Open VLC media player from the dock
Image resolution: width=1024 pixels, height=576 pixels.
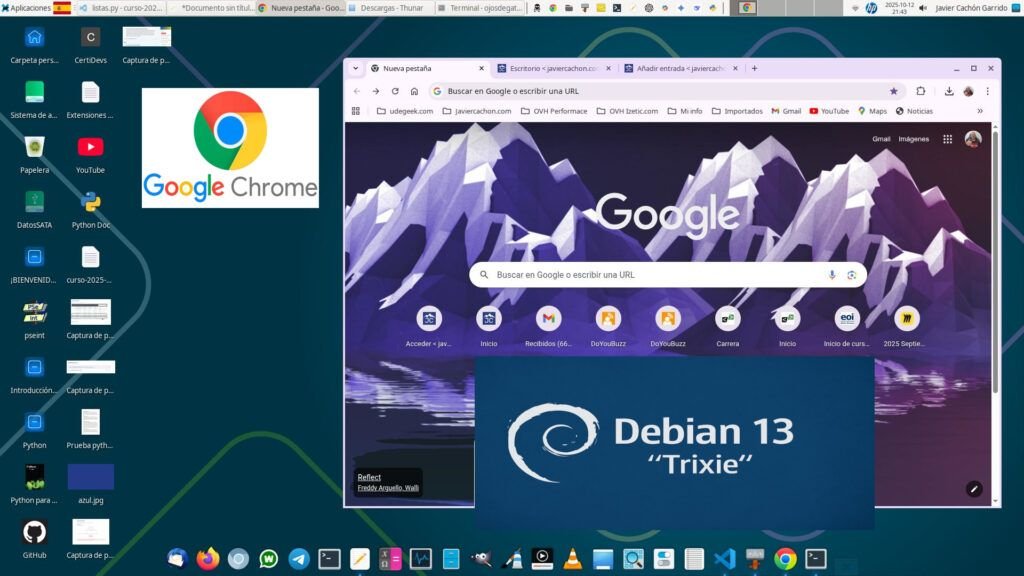pos(572,559)
